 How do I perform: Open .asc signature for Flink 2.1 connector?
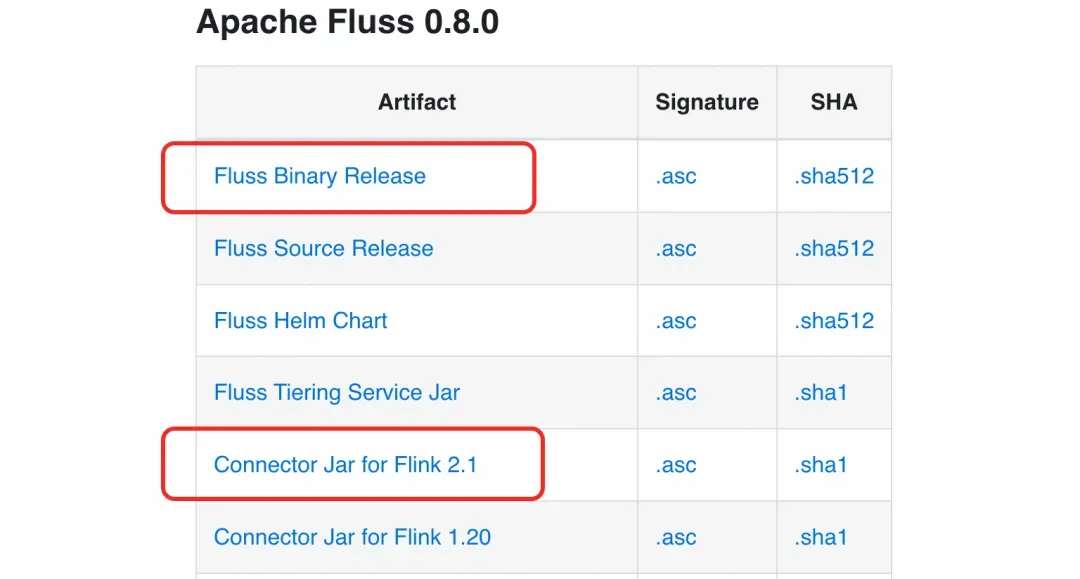point(676,465)
